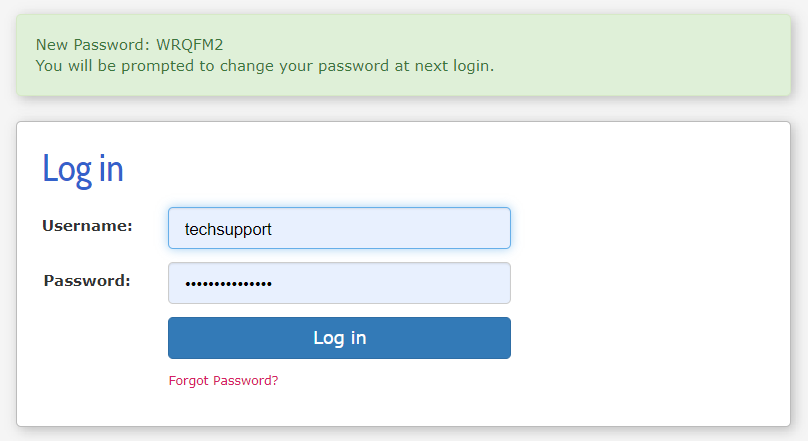The height and width of the screenshot is (441, 808).
Task: Click the Username: label
Action: 87,226
